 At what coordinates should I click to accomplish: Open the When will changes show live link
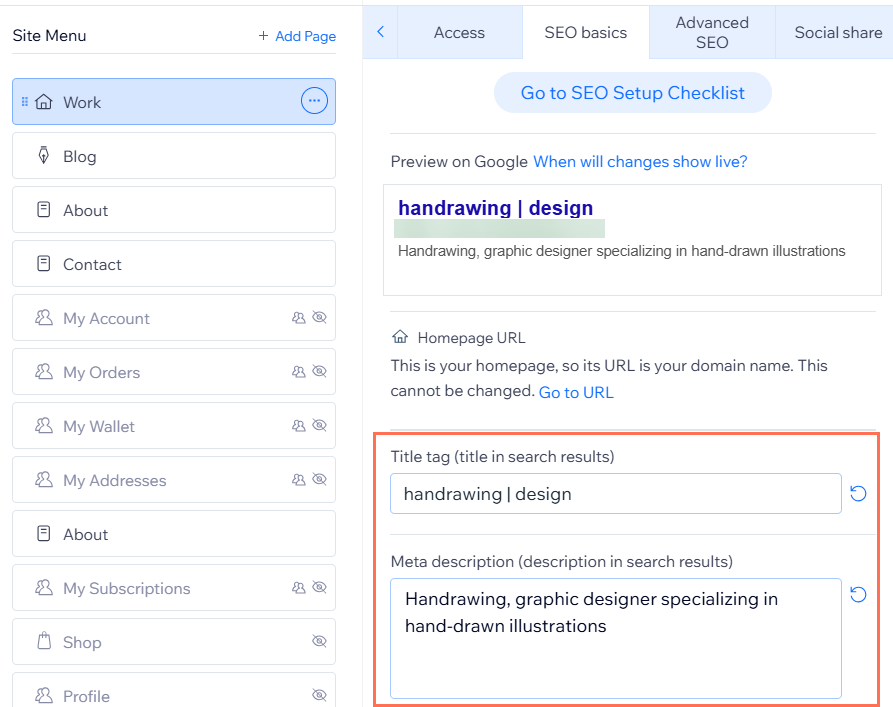tap(640, 161)
